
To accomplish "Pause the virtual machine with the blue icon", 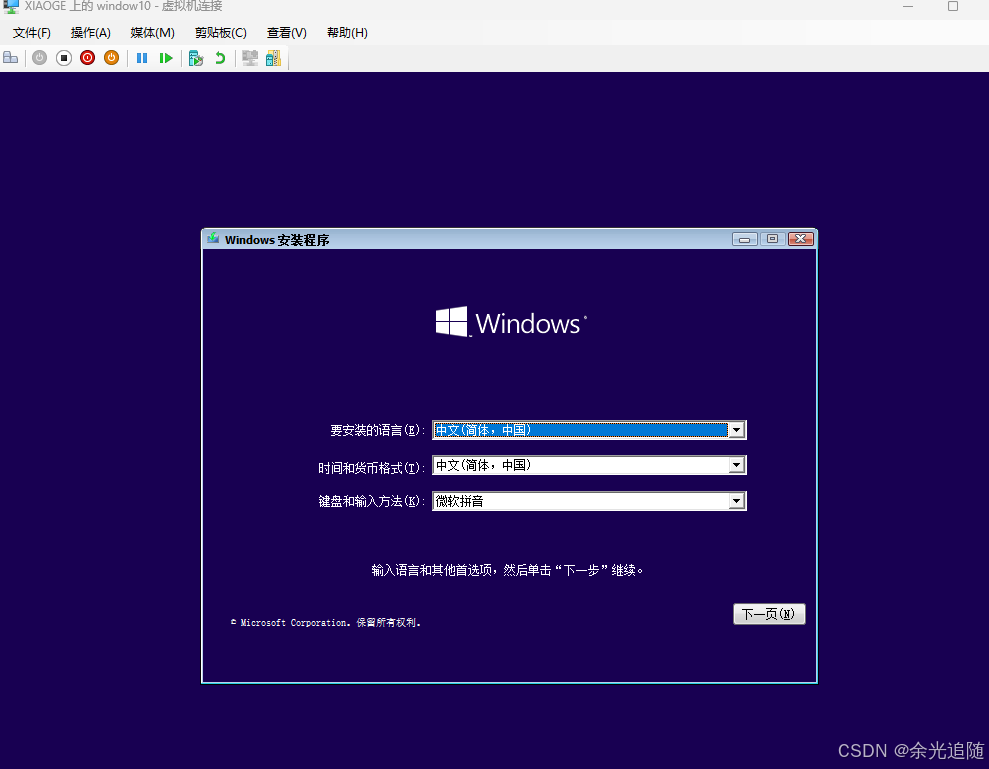I will [141, 57].
